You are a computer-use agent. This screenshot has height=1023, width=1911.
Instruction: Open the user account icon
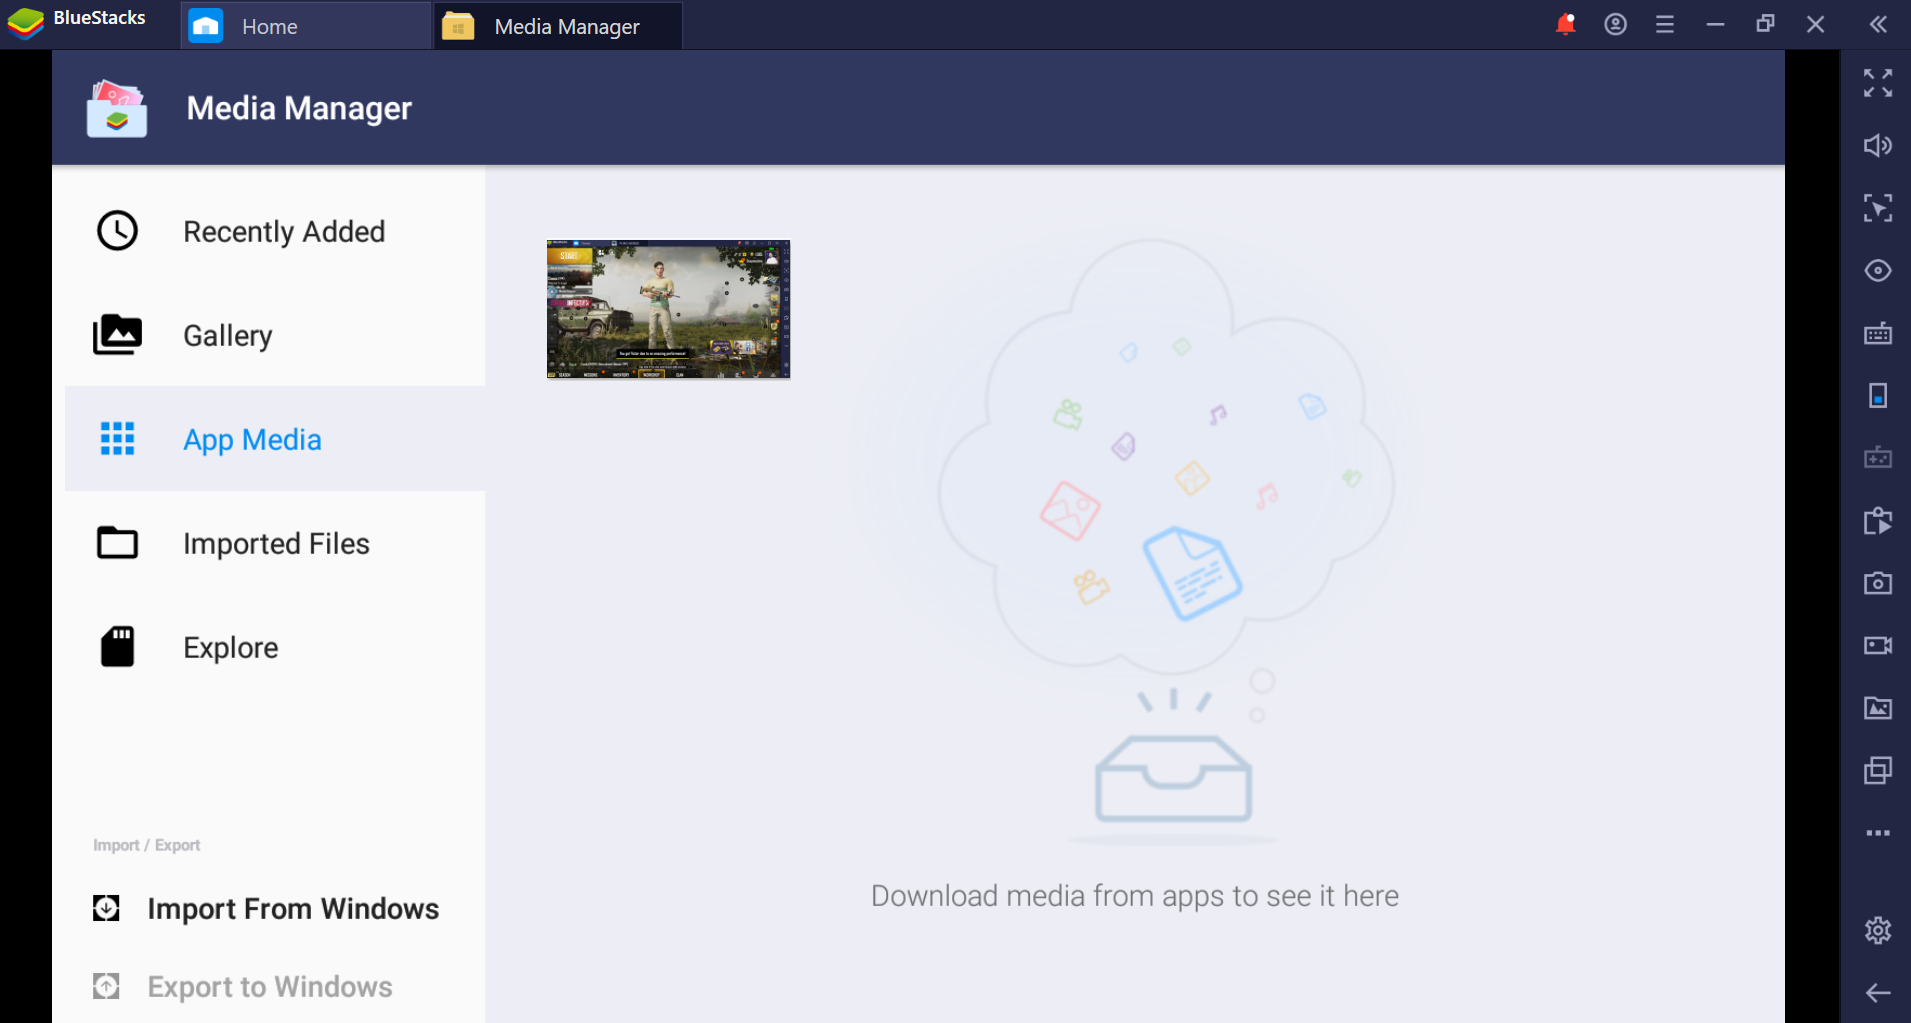pyautogui.click(x=1615, y=24)
